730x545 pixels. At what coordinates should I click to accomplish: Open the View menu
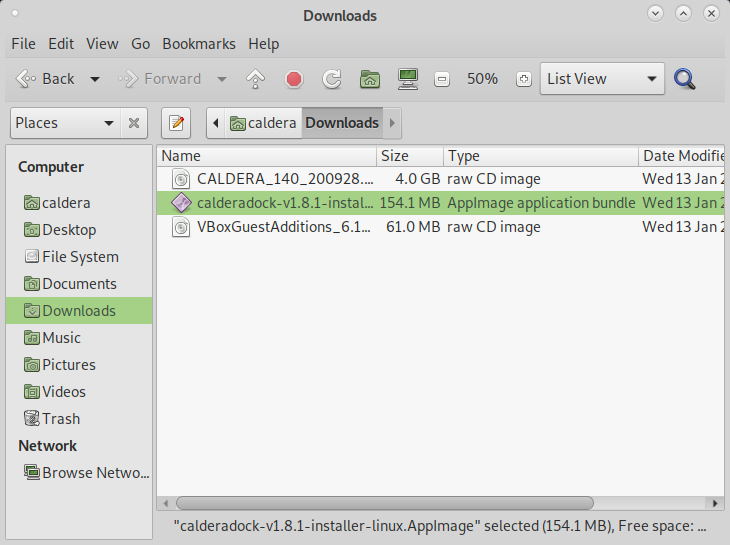(x=102, y=44)
